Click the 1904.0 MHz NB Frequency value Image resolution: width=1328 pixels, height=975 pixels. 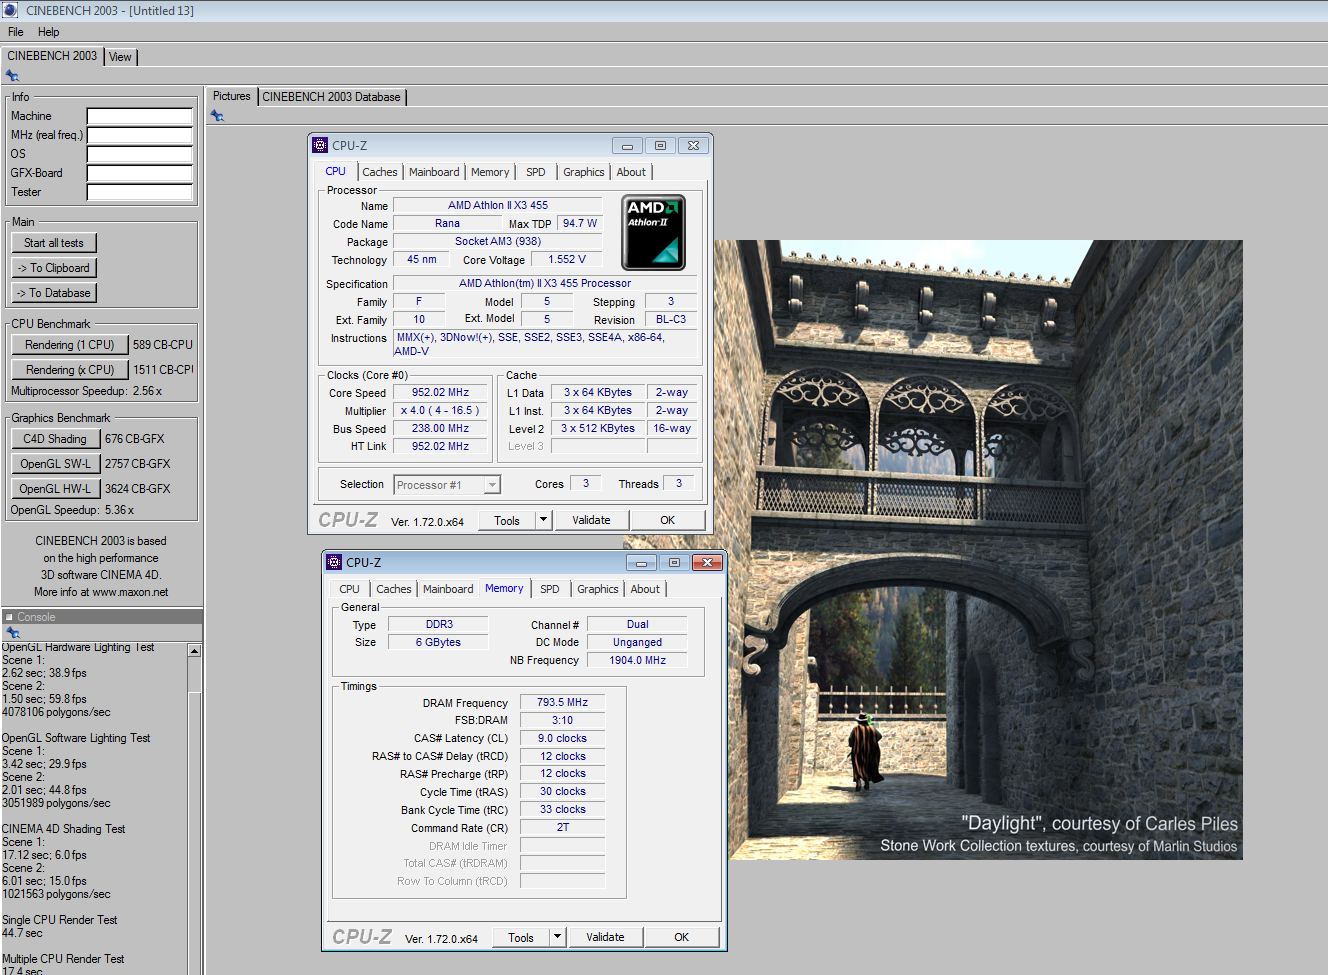(637, 660)
